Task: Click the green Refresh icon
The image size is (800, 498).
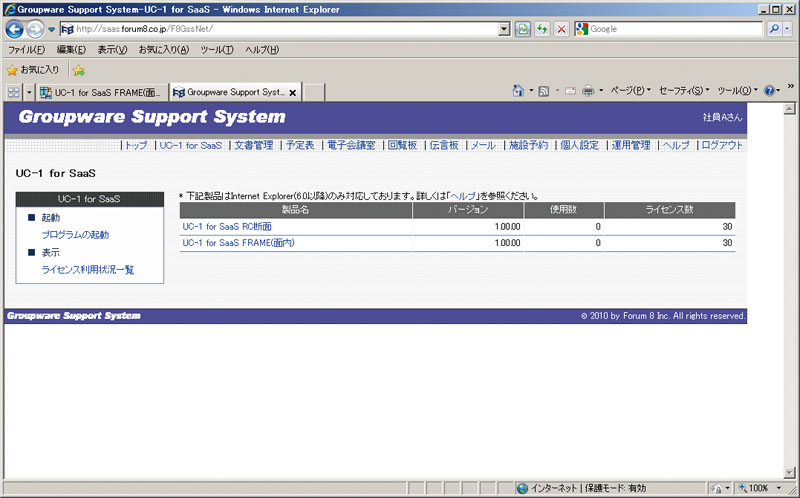Action: tap(542, 29)
